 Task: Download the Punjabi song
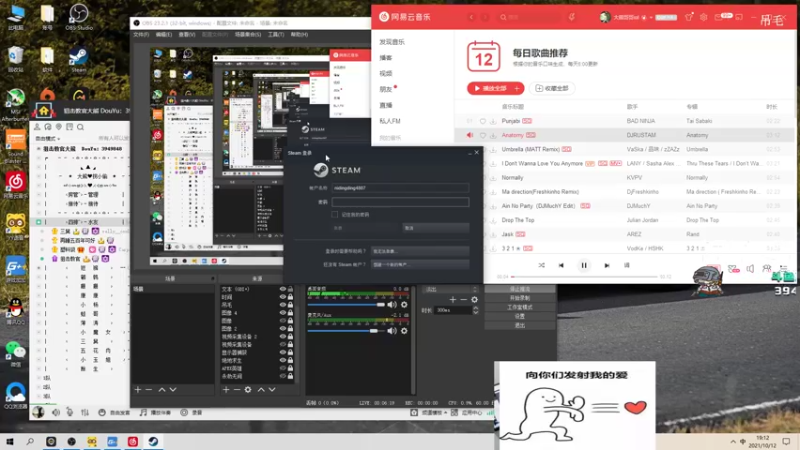pyautogui.click(x=493, y=121)
